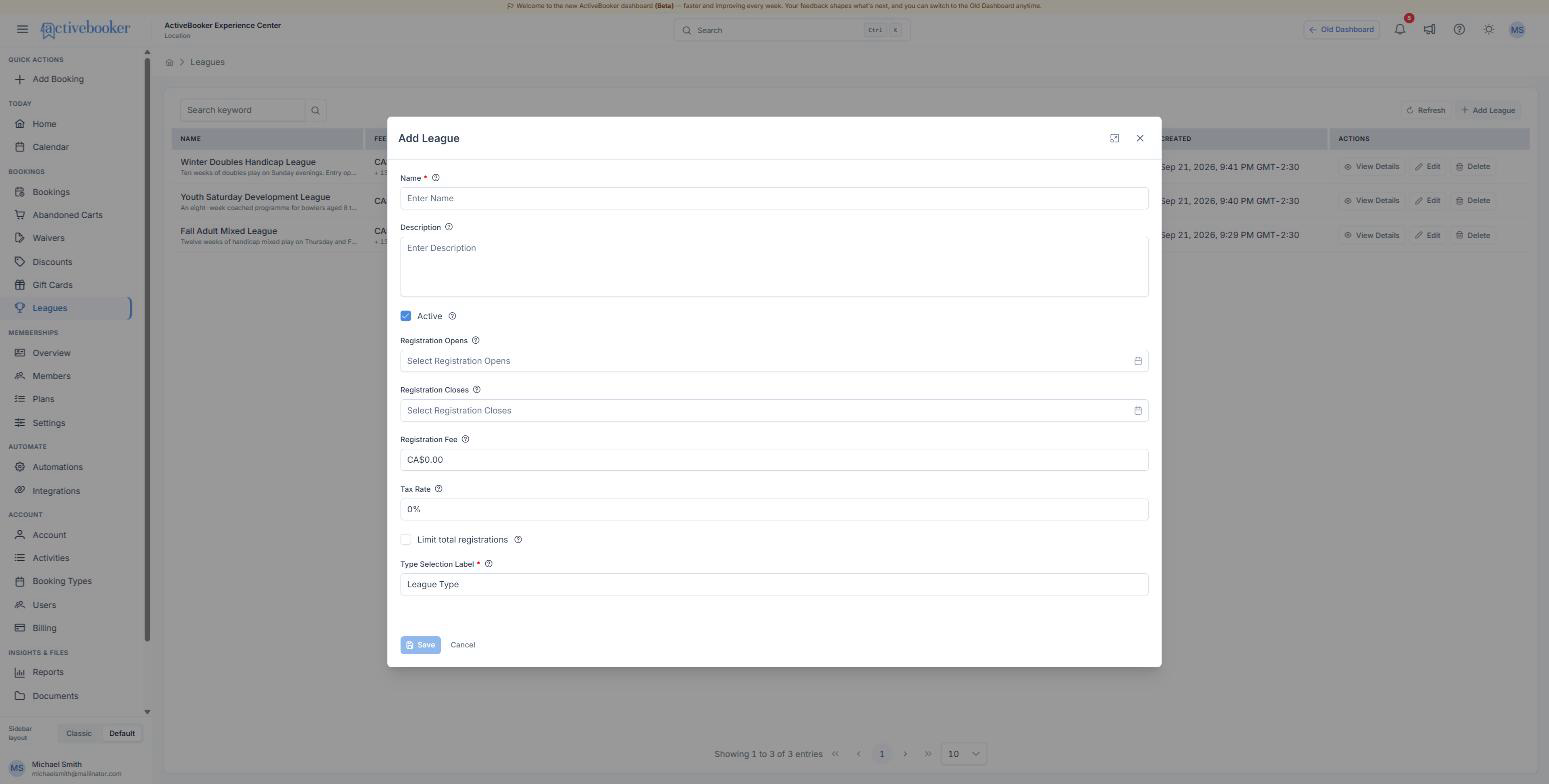Viewport: 1549px width, 784px height.
Task: Click into the Description text area
Action: pyautogui.click(x=774, y=267)
